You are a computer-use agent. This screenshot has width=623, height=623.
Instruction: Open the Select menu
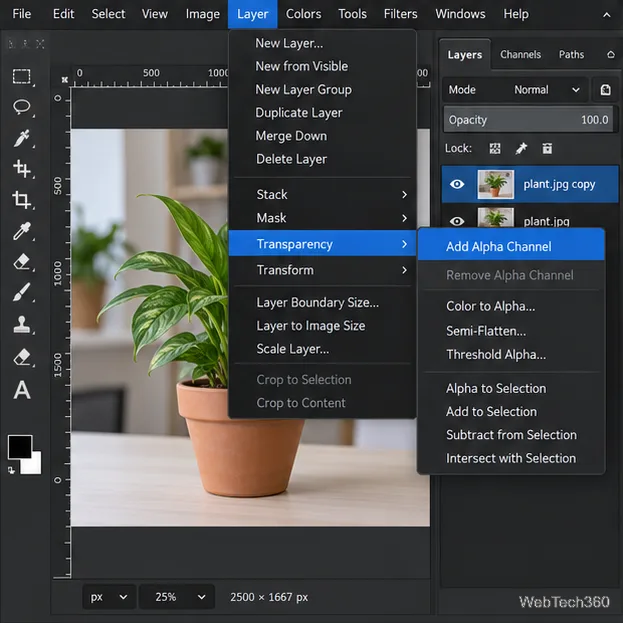(108, 14)
